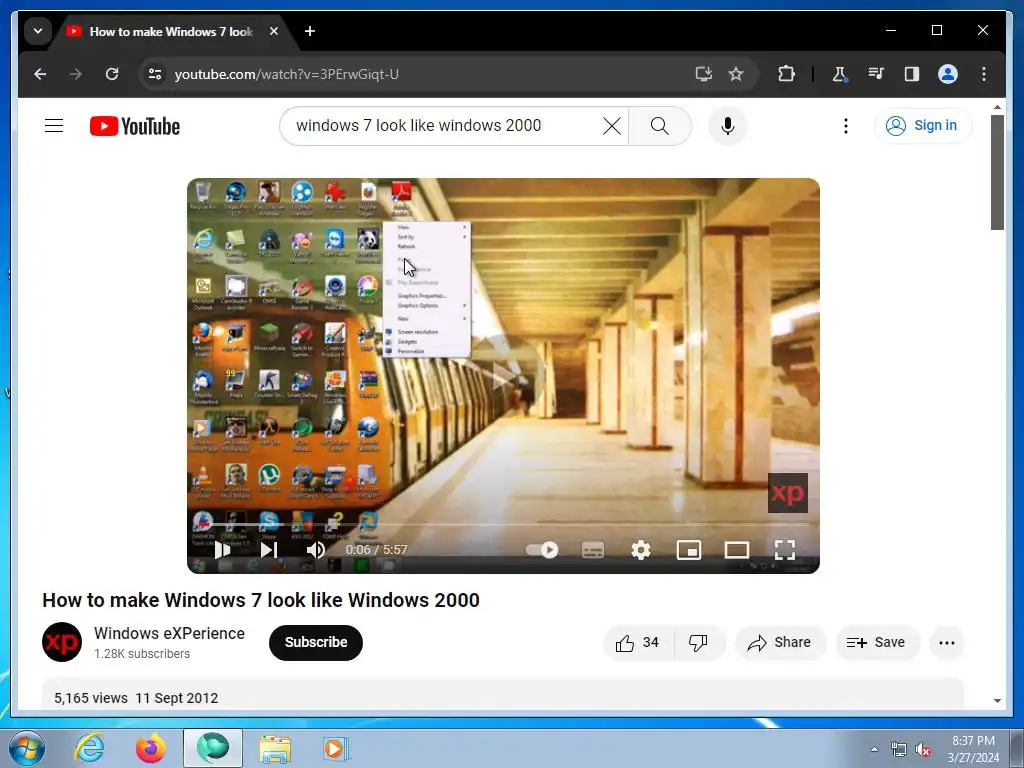Select the 'How to make Windows 7 look' tab

171,31
